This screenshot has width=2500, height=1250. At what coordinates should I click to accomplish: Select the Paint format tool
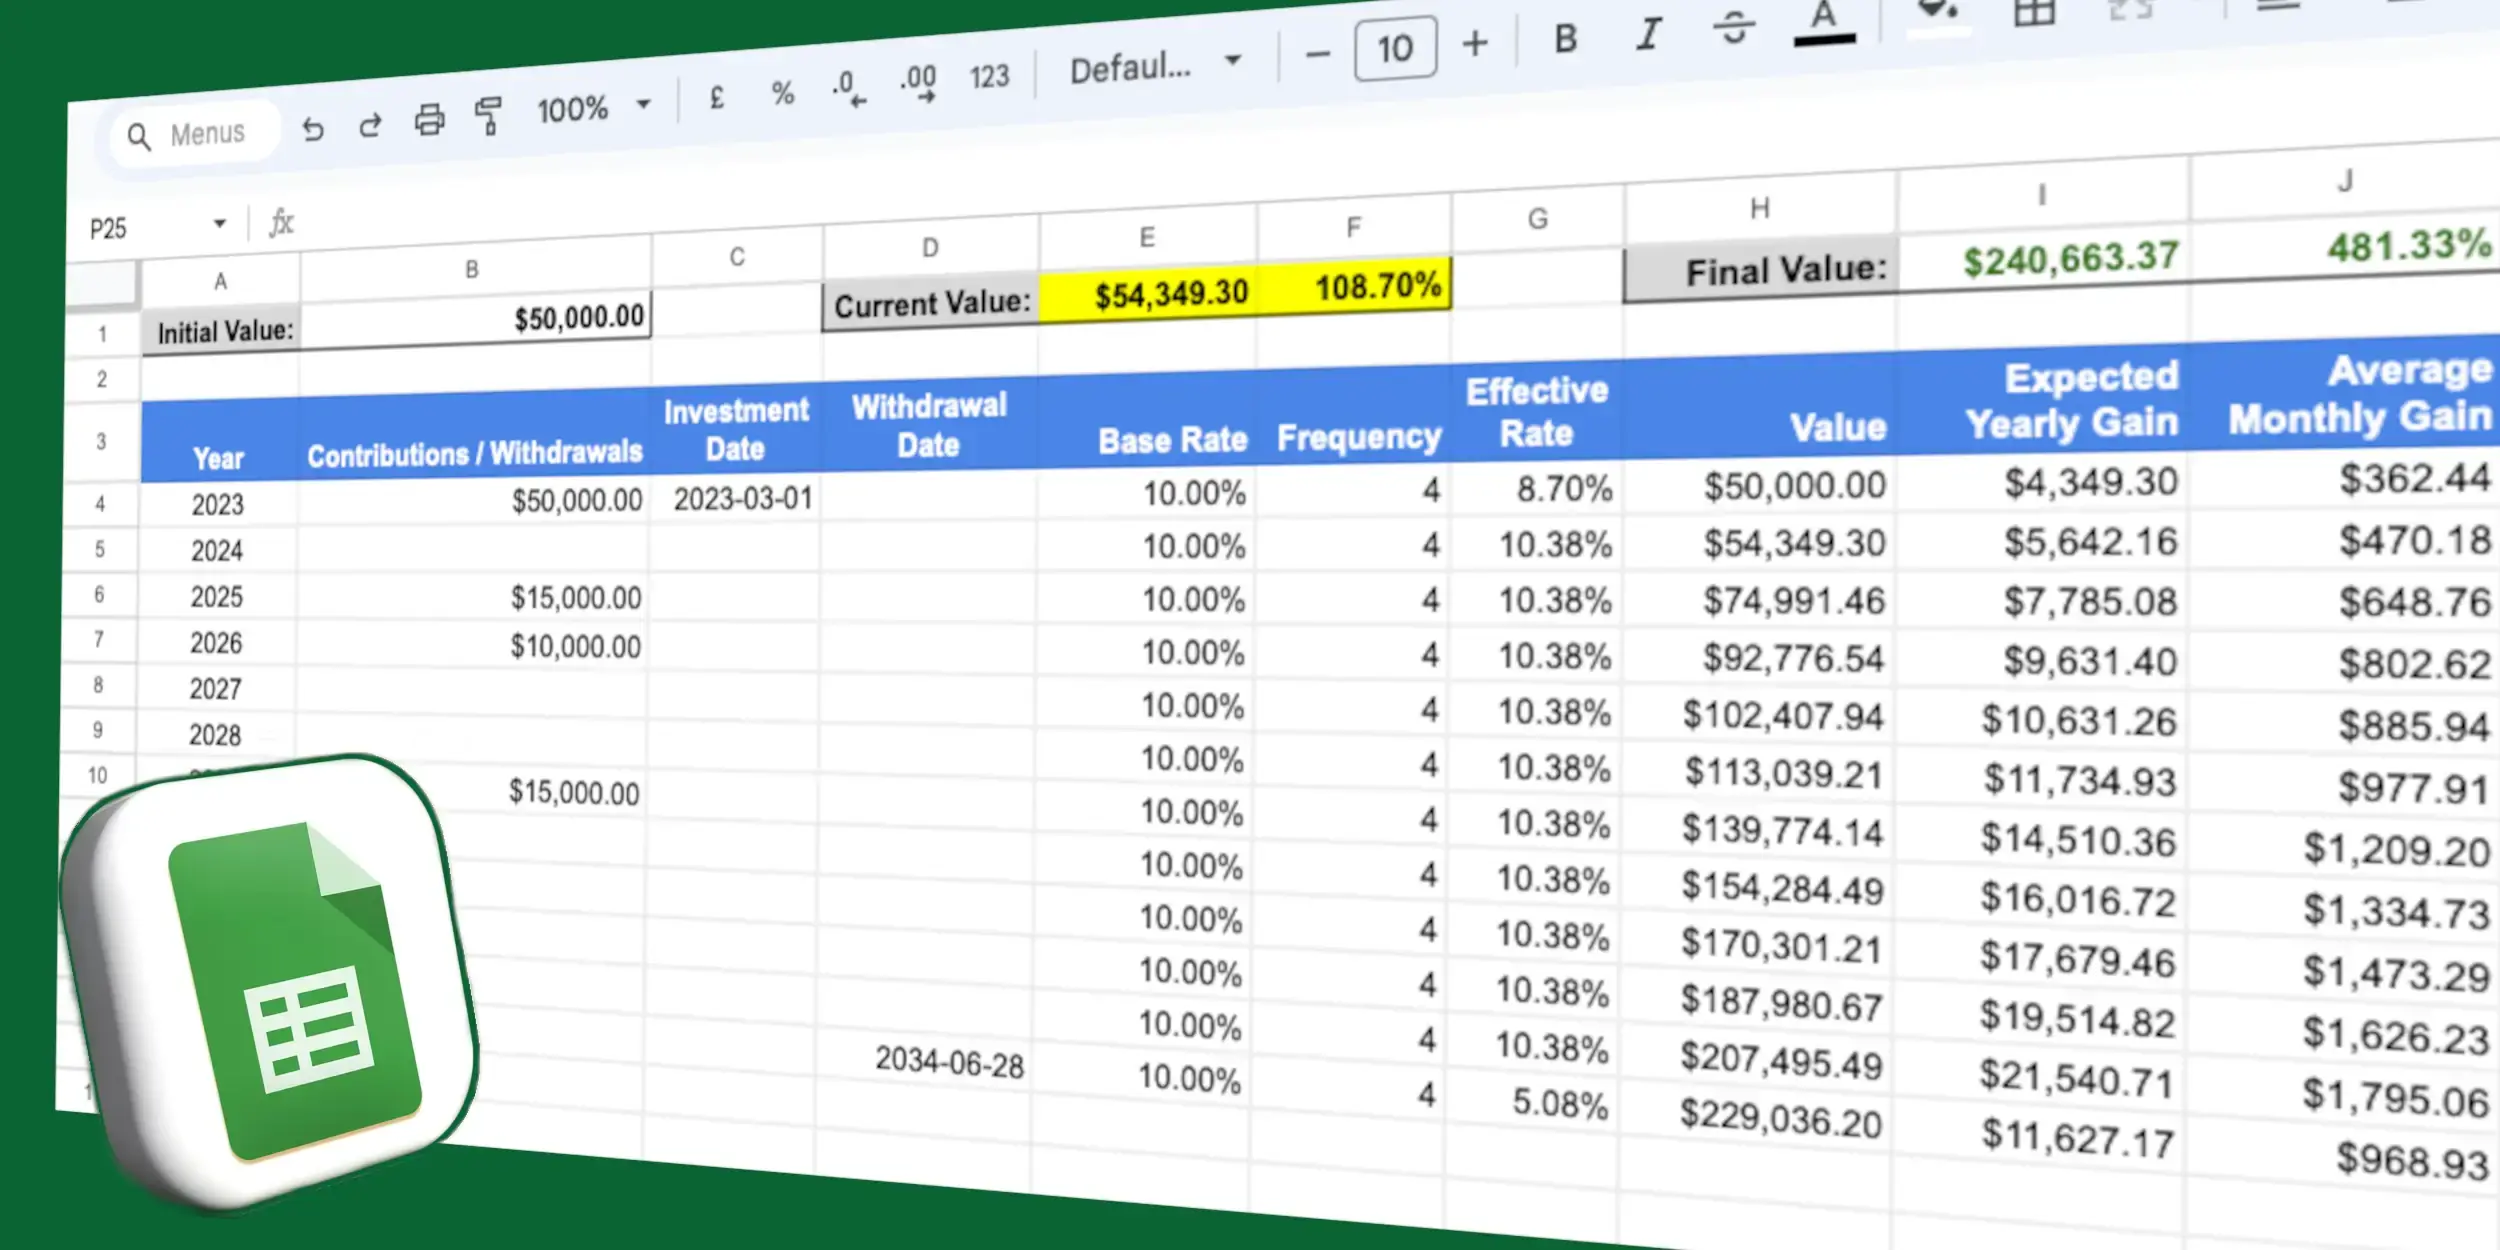point(489,114)
